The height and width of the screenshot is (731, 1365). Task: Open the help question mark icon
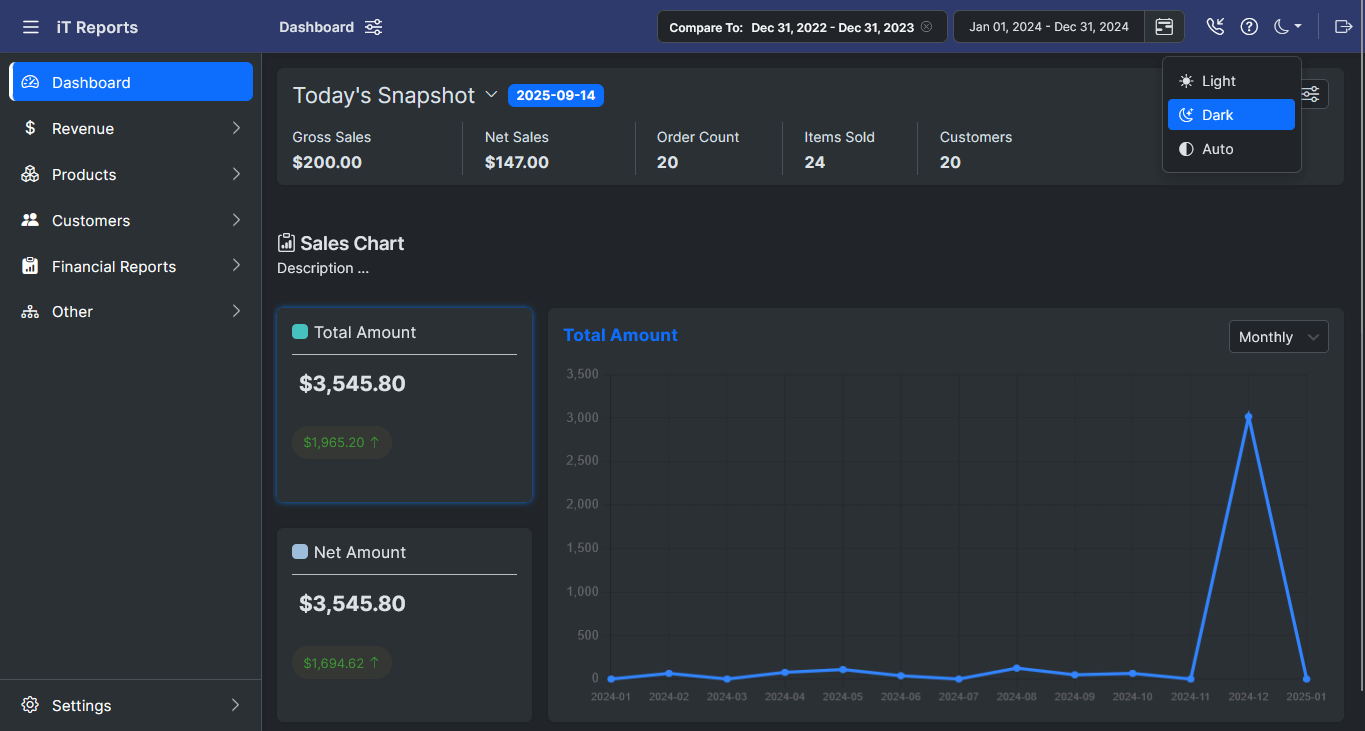pos(1249,27)
